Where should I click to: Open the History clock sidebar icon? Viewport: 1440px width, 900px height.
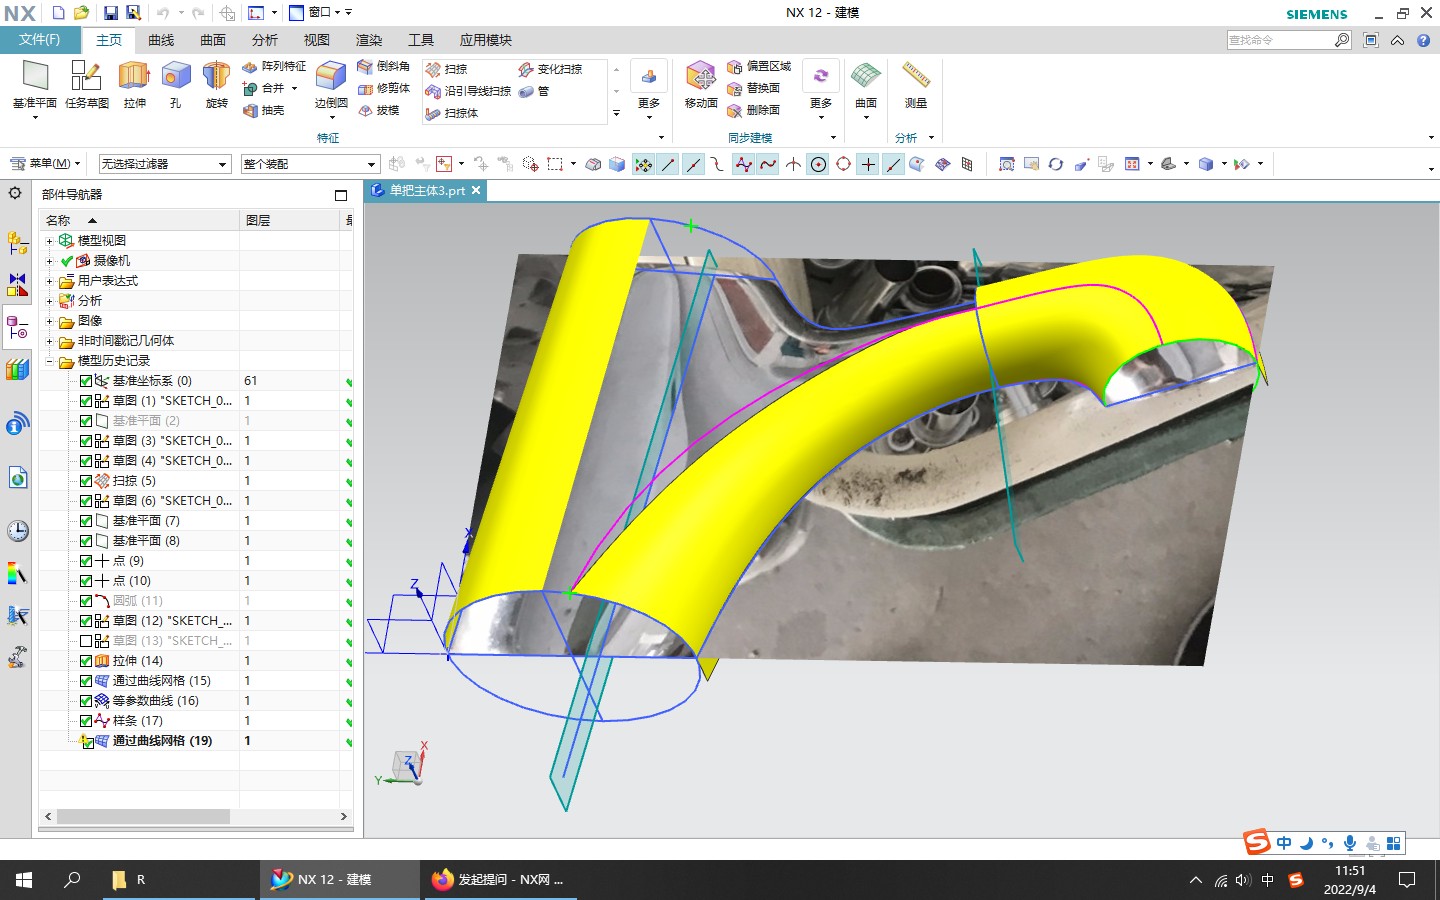coord(17,530)
